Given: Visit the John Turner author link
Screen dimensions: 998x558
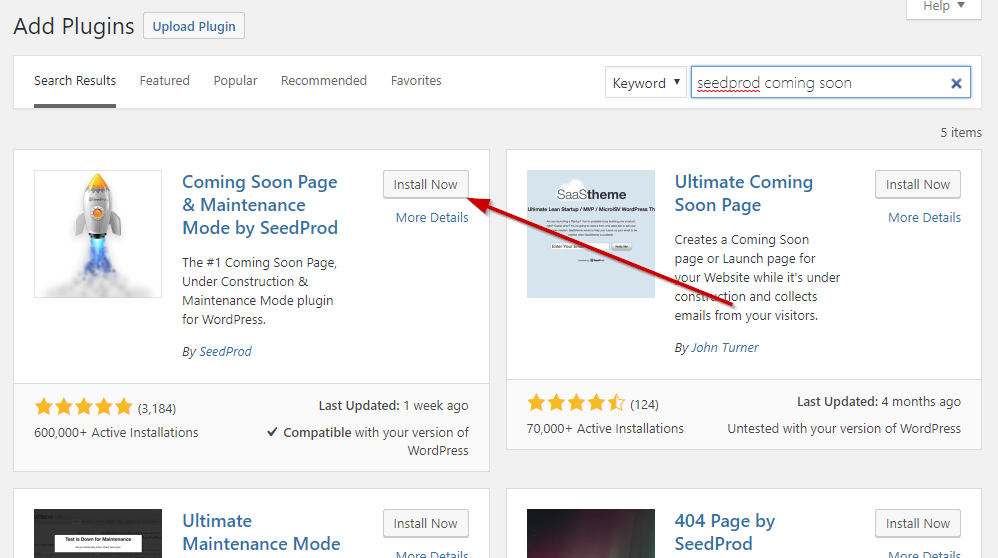Looking at the screenshot, I should click(x=725, y=348).
